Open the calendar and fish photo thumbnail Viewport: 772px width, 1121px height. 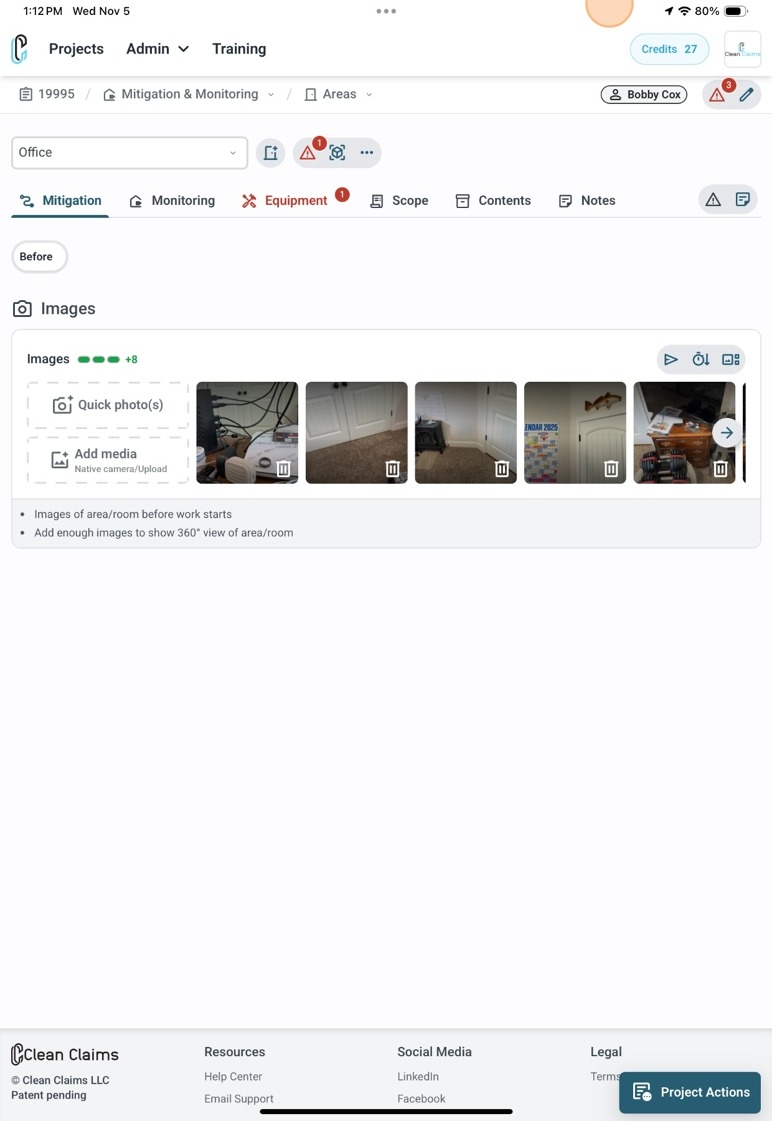[x=575, y=433]
